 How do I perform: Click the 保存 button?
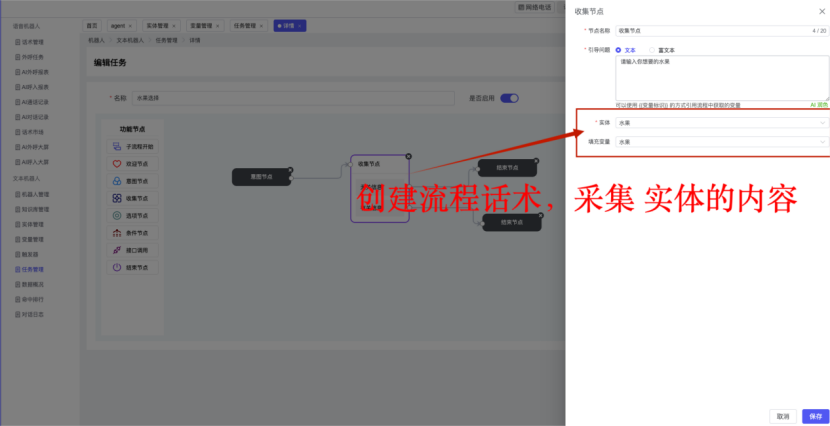point(815,416)
